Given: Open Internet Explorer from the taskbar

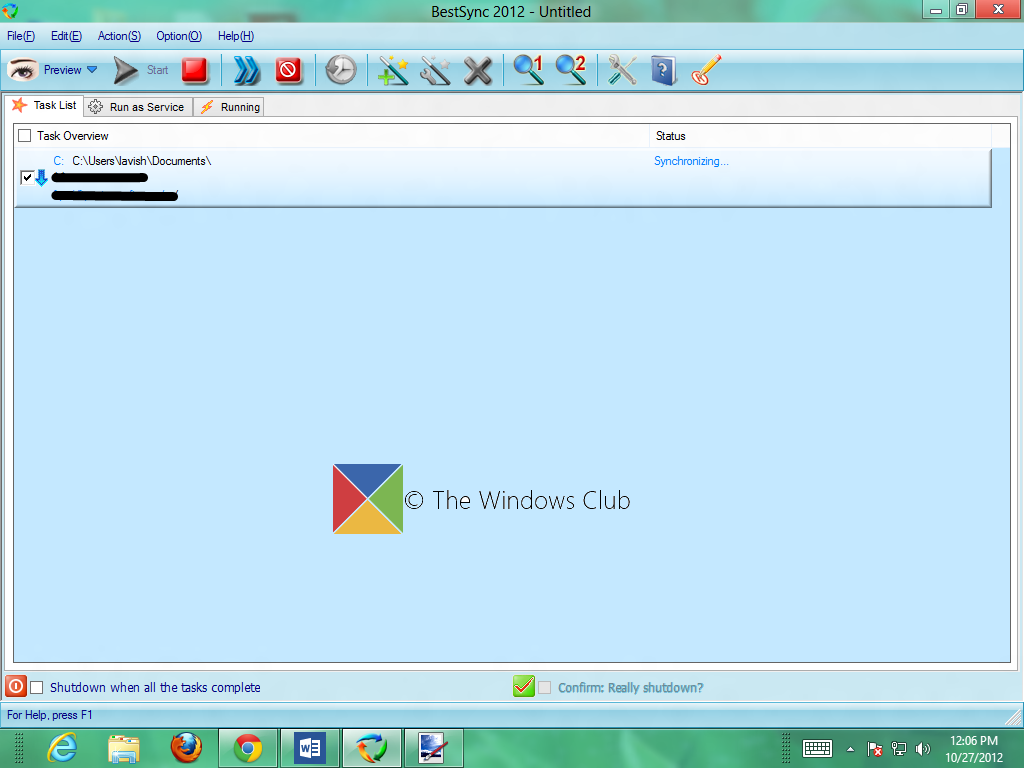Looking at the screenshot, I should click(63, 748).
